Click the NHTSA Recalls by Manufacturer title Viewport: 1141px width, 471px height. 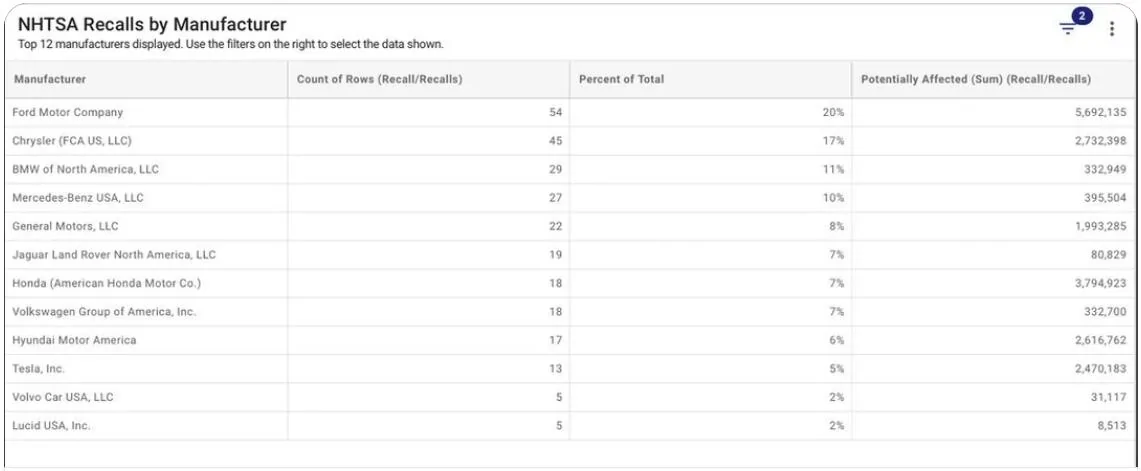click(152, 24)
